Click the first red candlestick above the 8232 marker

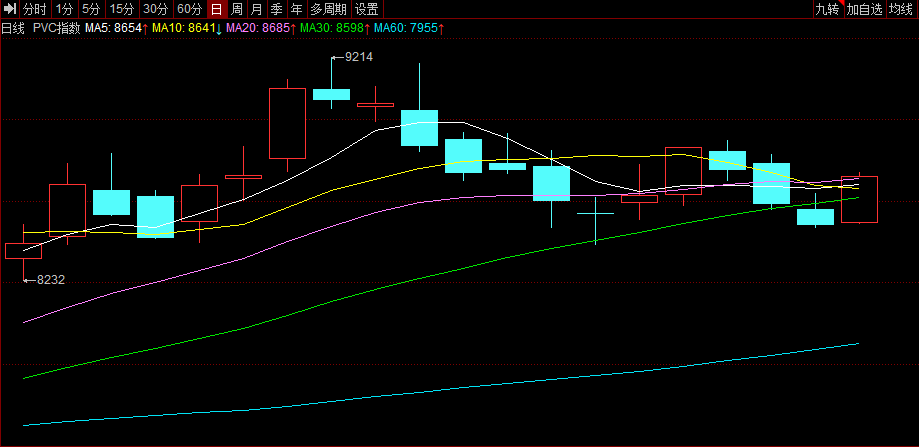coord(23,251)
